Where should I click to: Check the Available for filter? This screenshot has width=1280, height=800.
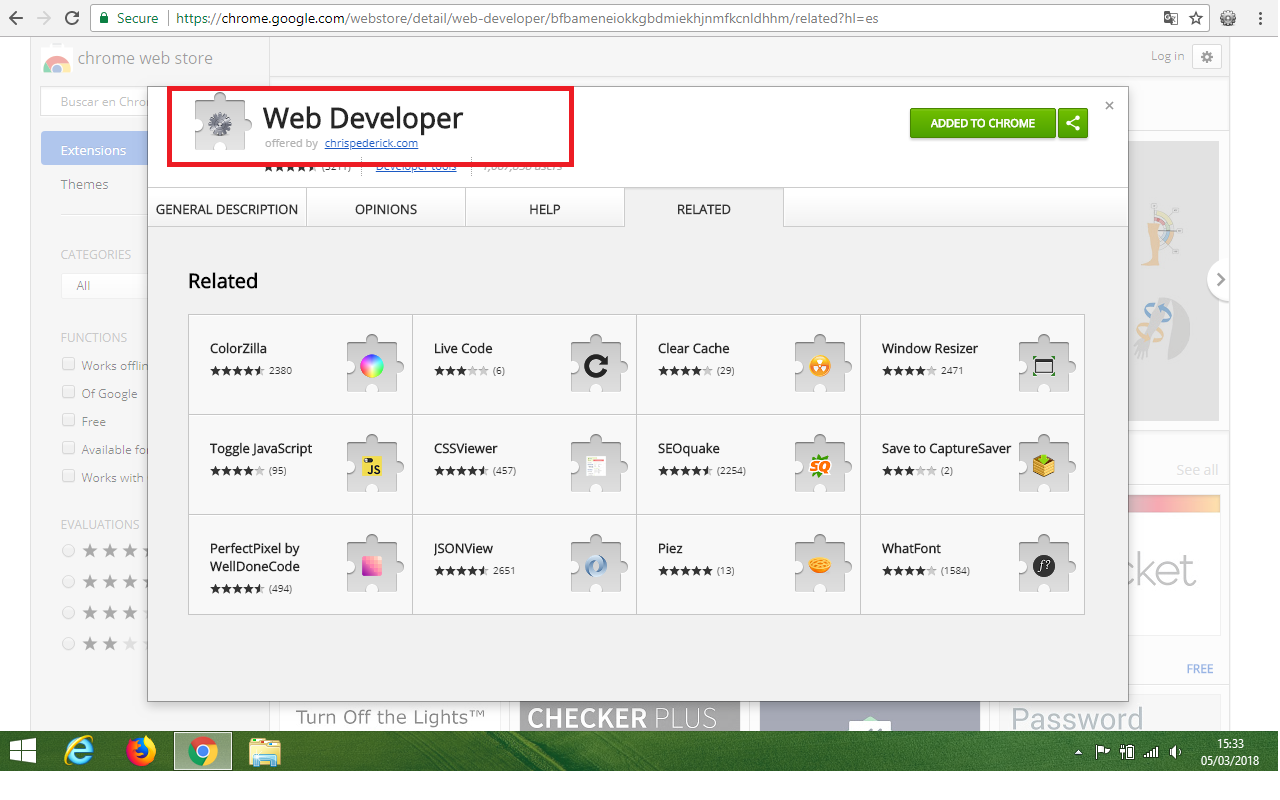(x=68, y=448)
